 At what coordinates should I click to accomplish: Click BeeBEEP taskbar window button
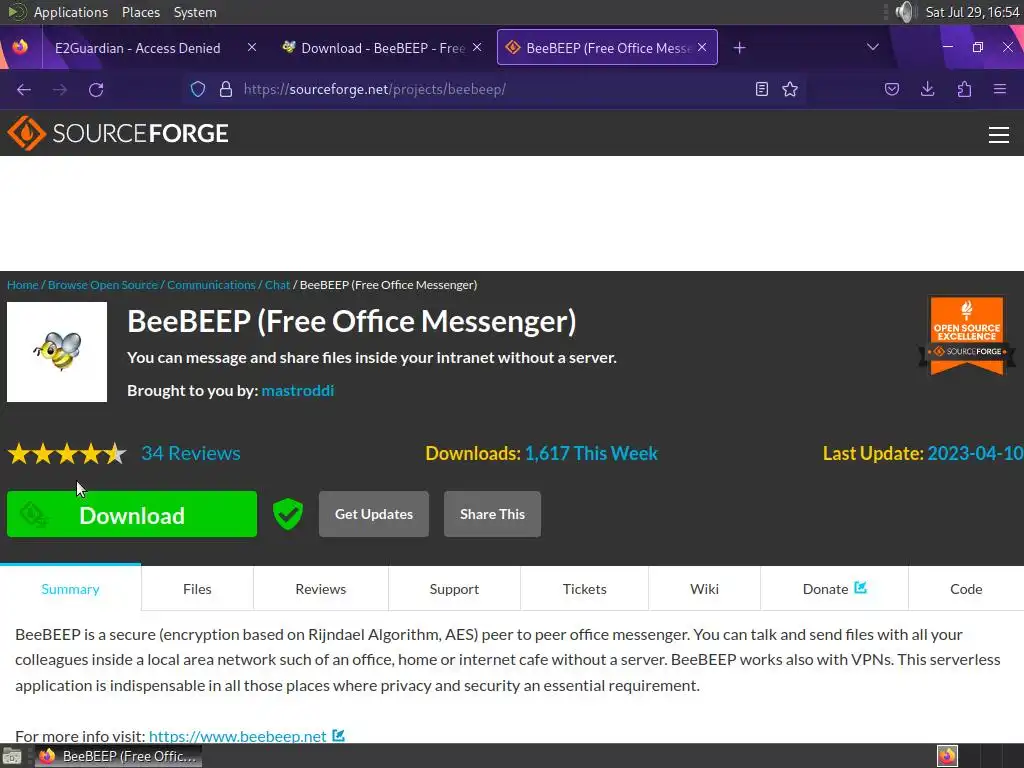point(118,756)
